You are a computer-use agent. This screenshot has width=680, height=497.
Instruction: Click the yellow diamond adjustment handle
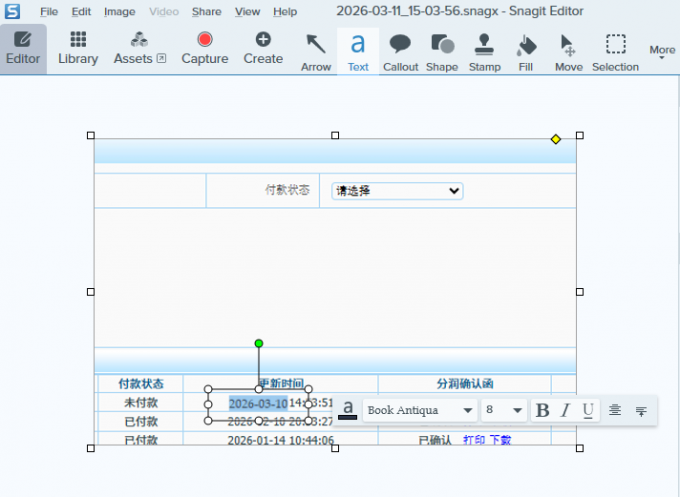click(x=556, y=139)
